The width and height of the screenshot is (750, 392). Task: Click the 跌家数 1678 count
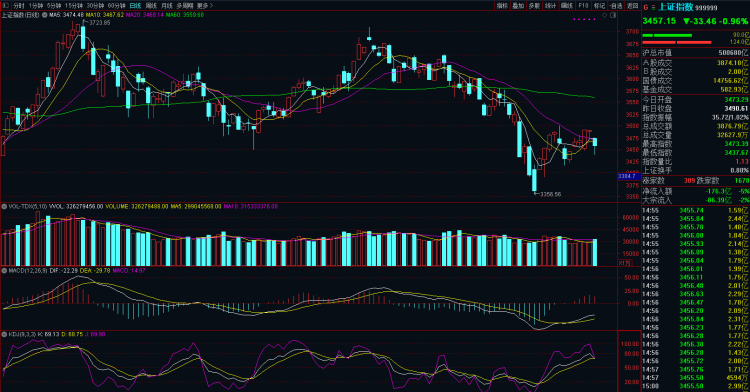coord(742,181)
